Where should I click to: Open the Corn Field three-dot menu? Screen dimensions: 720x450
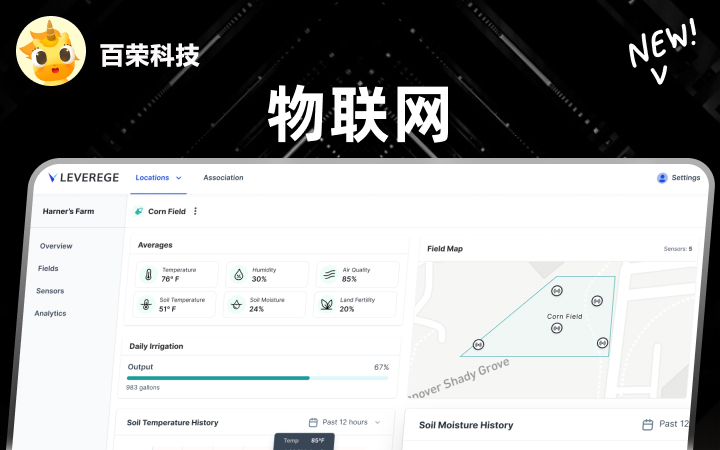tap(195, 211)
